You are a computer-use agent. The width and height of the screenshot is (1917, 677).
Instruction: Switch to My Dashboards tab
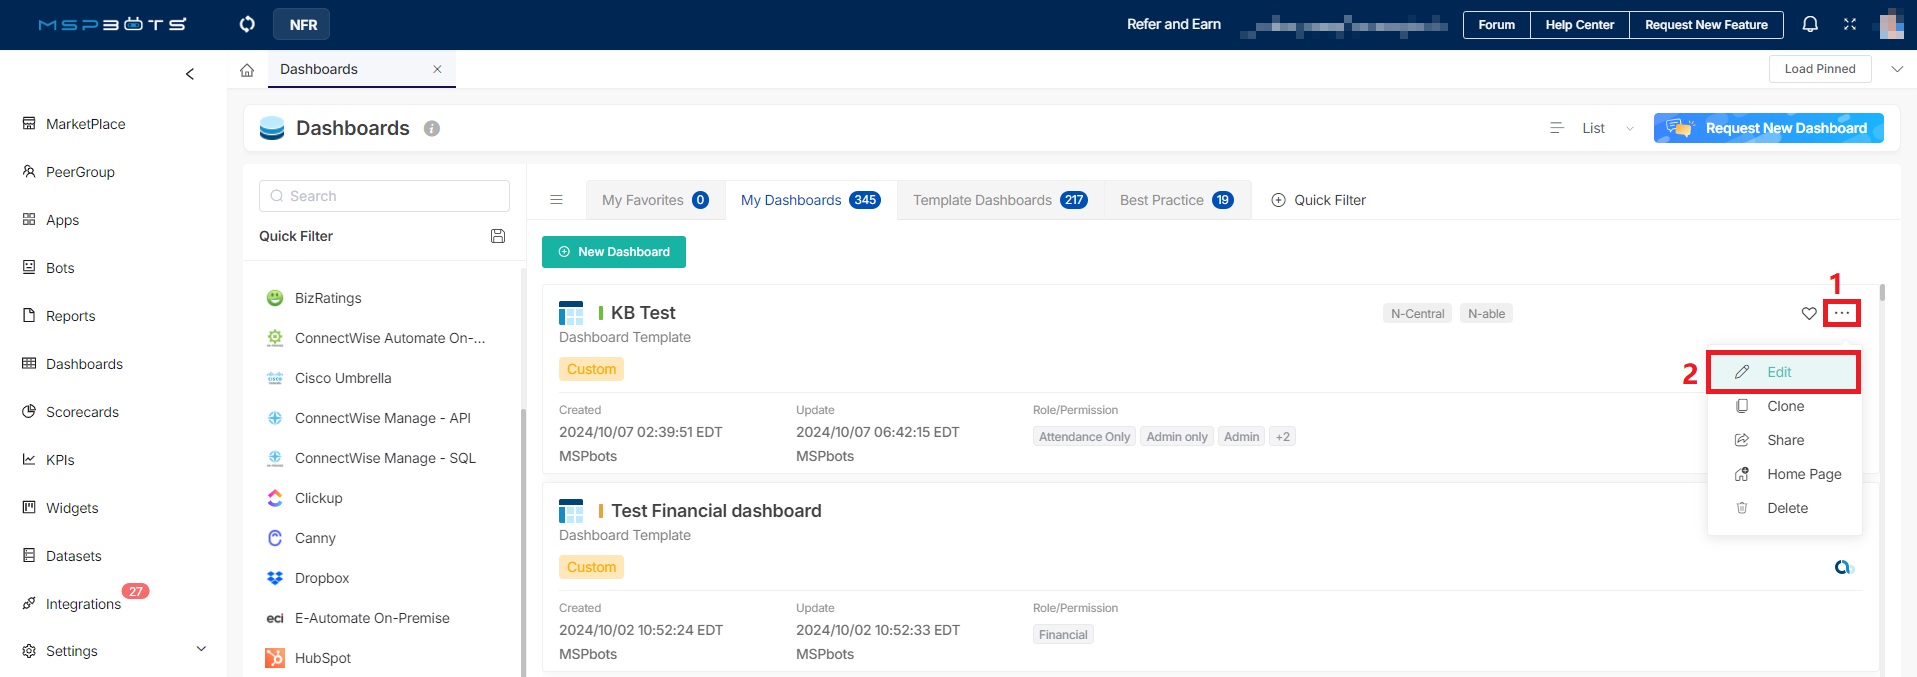click(x=811, y=200)
